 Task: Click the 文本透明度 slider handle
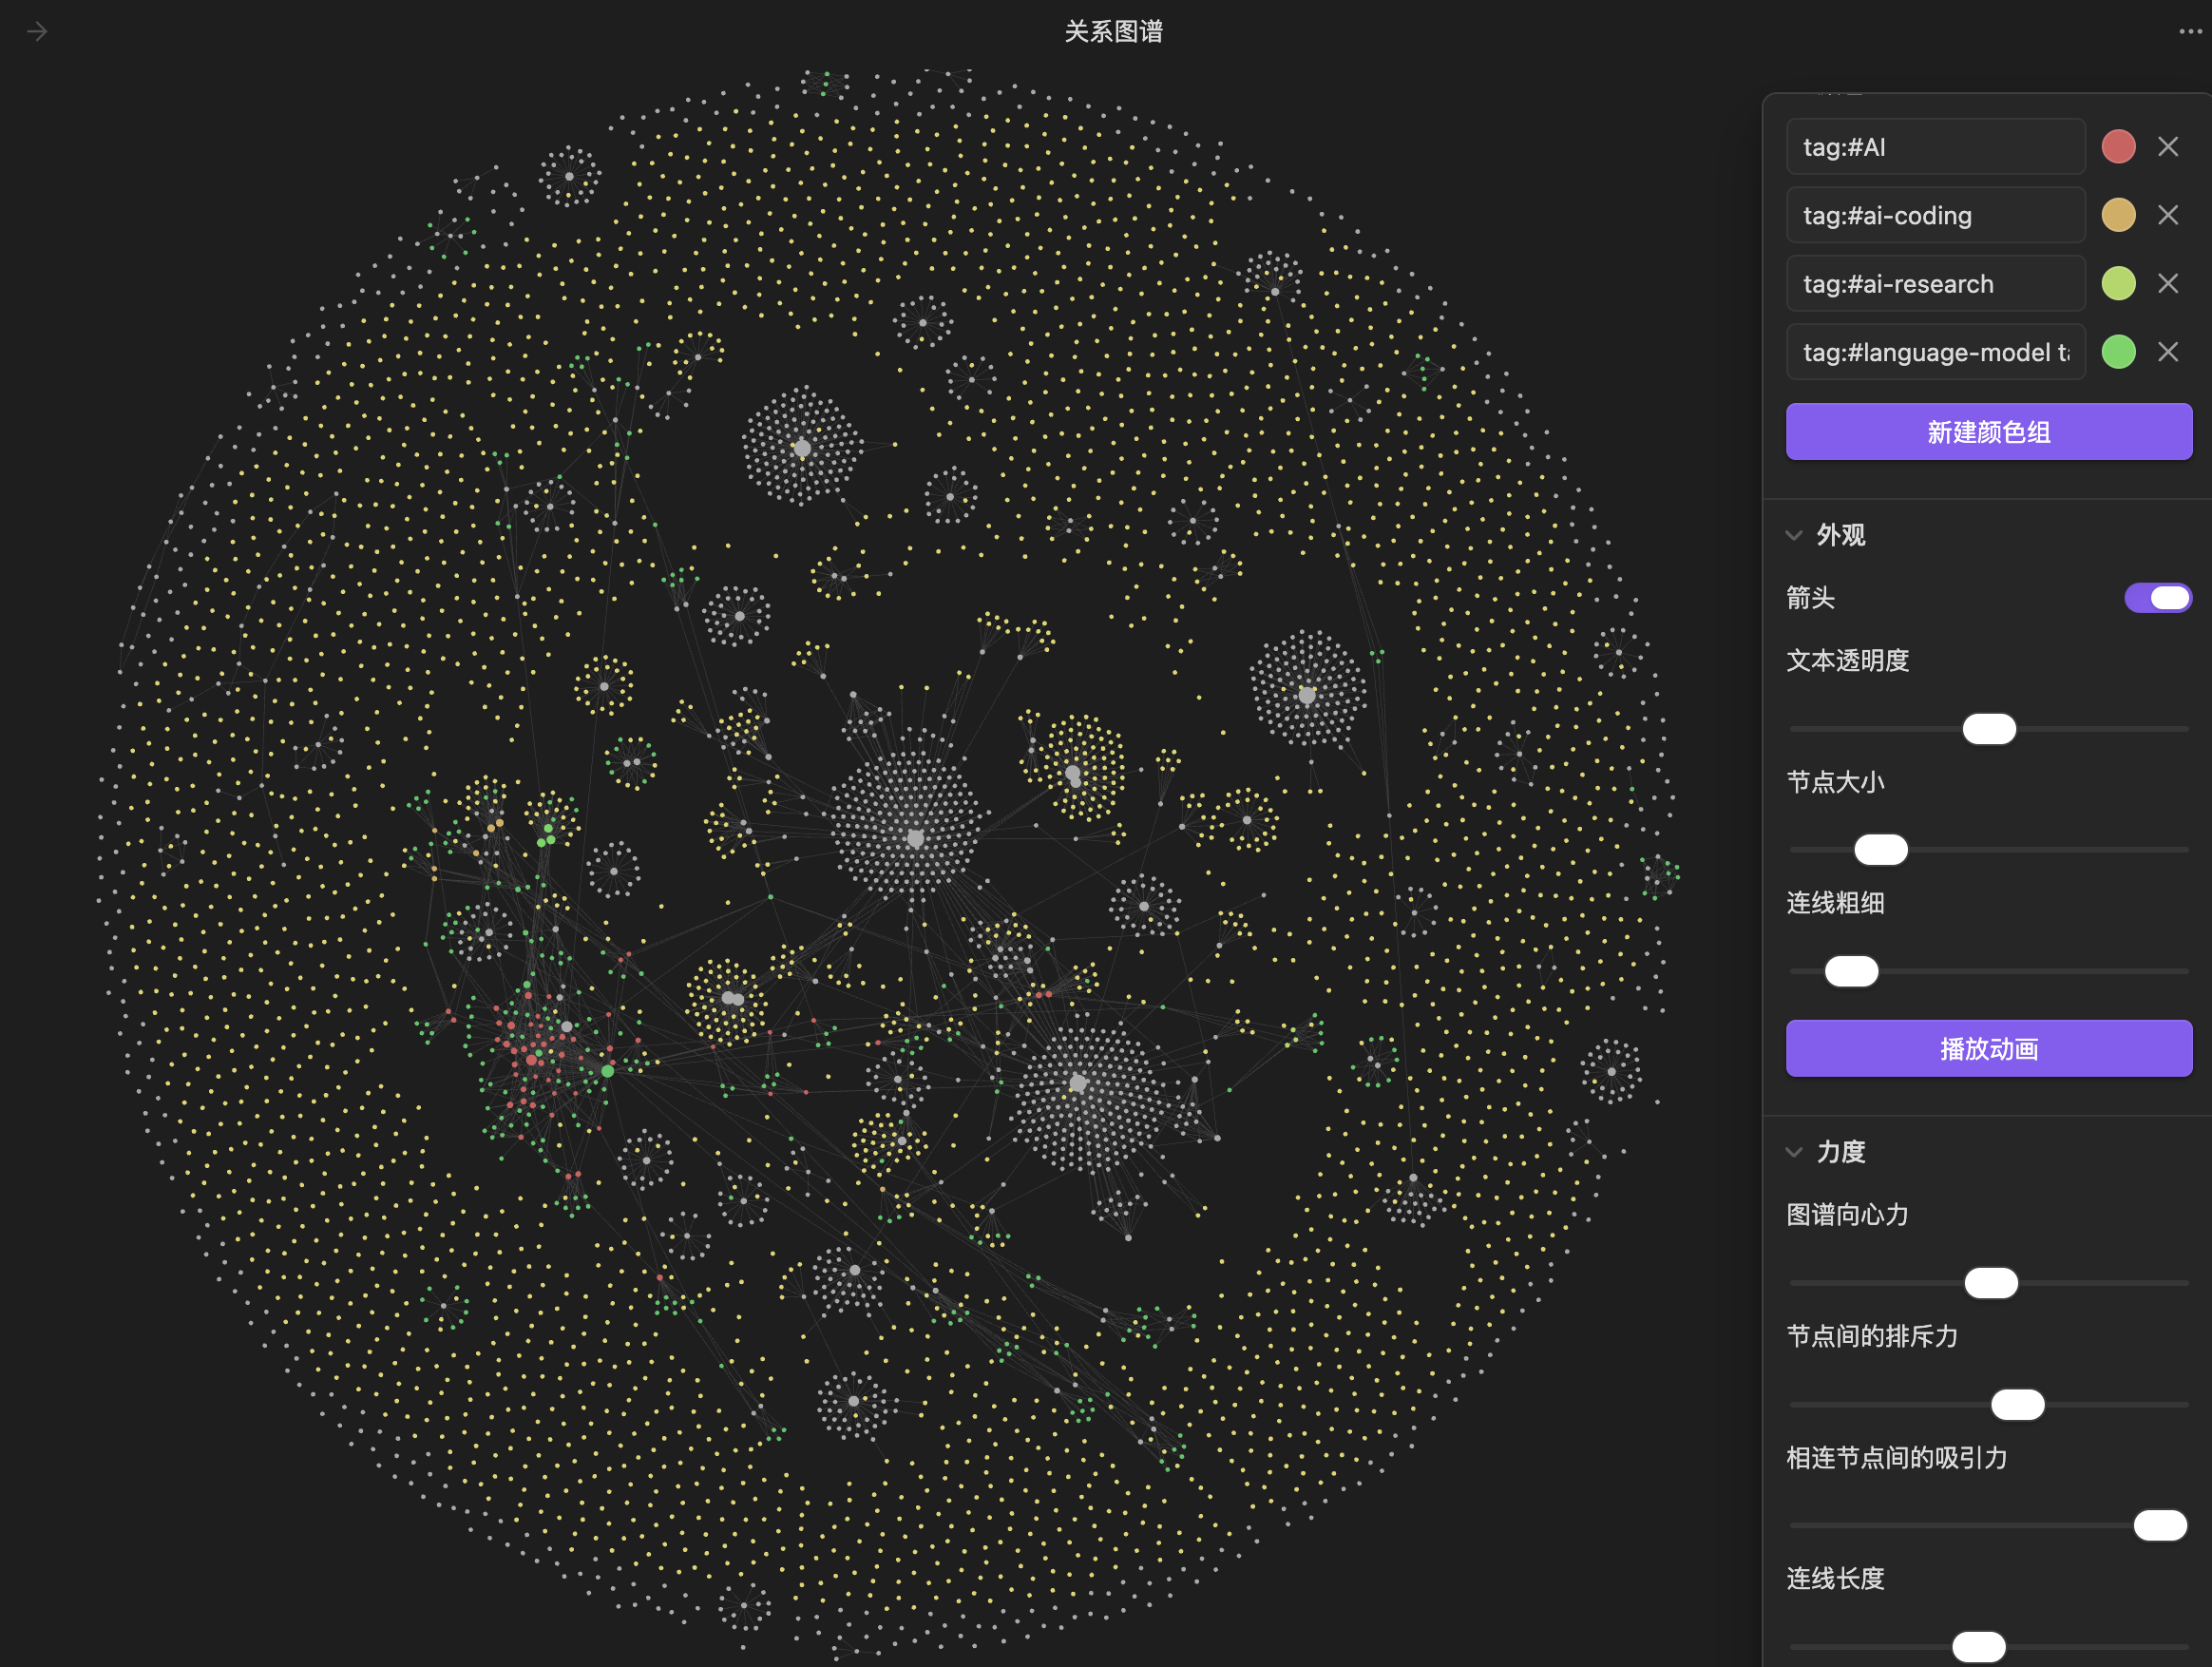click(x=1989, y=729)
